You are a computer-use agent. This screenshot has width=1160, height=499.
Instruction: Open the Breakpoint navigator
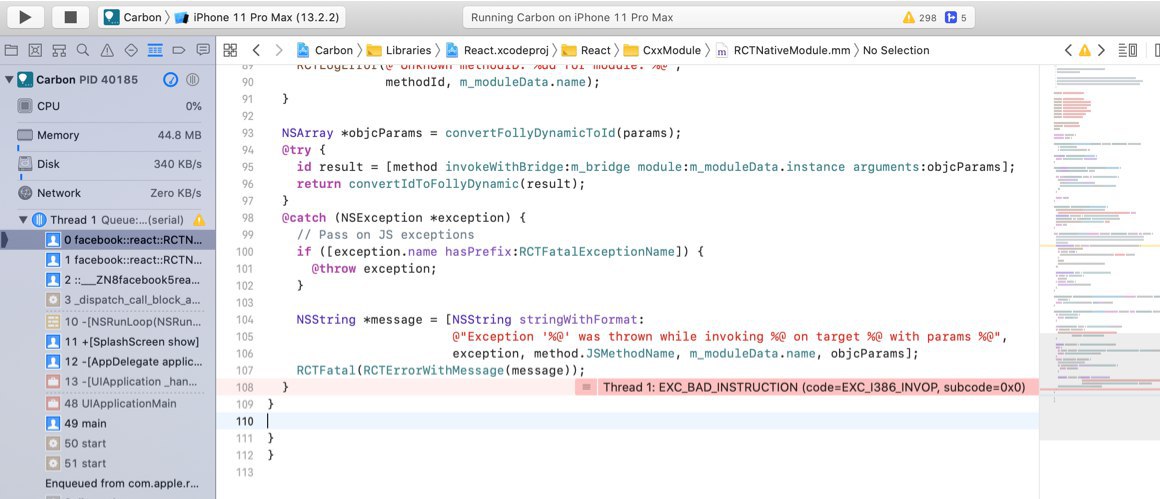coord(178,50)
